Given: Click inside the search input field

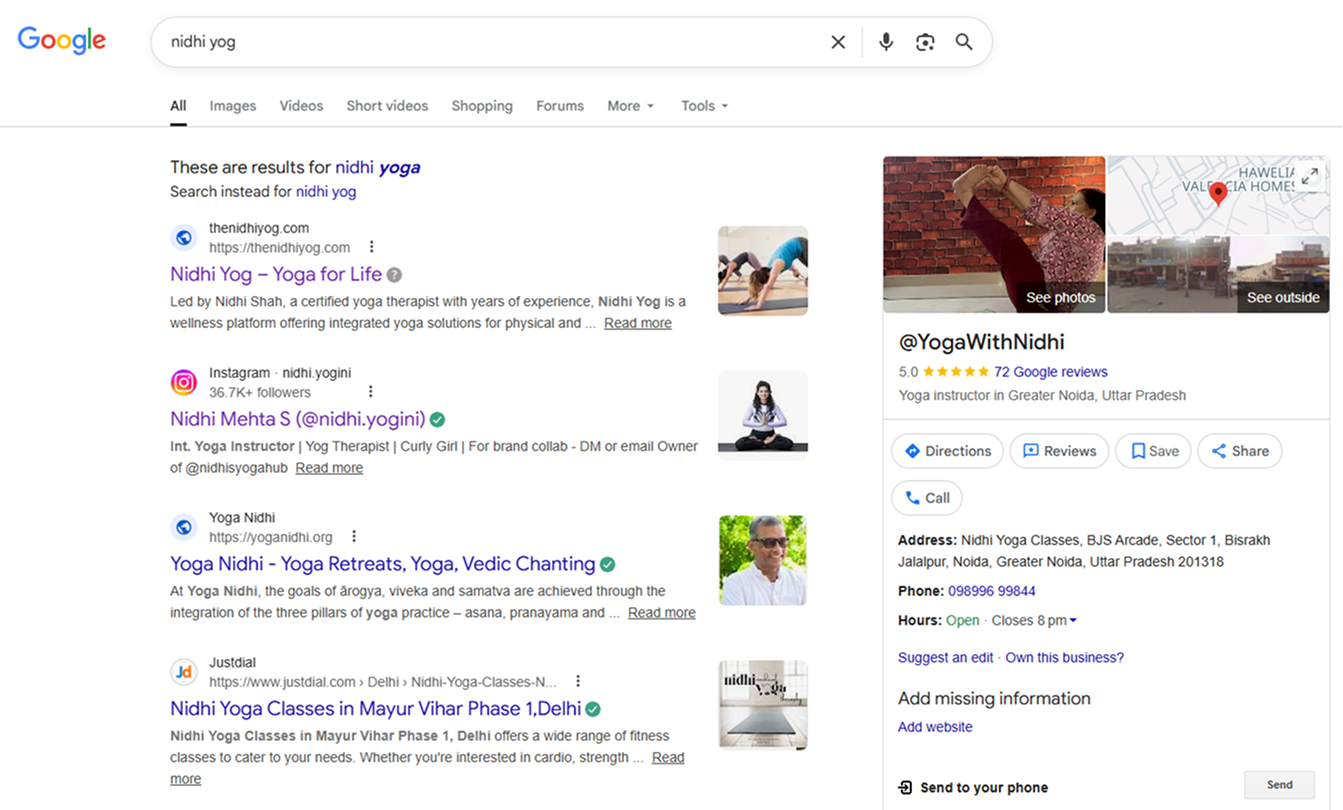Looking at the screenshot, I should (x=490, y=42).
